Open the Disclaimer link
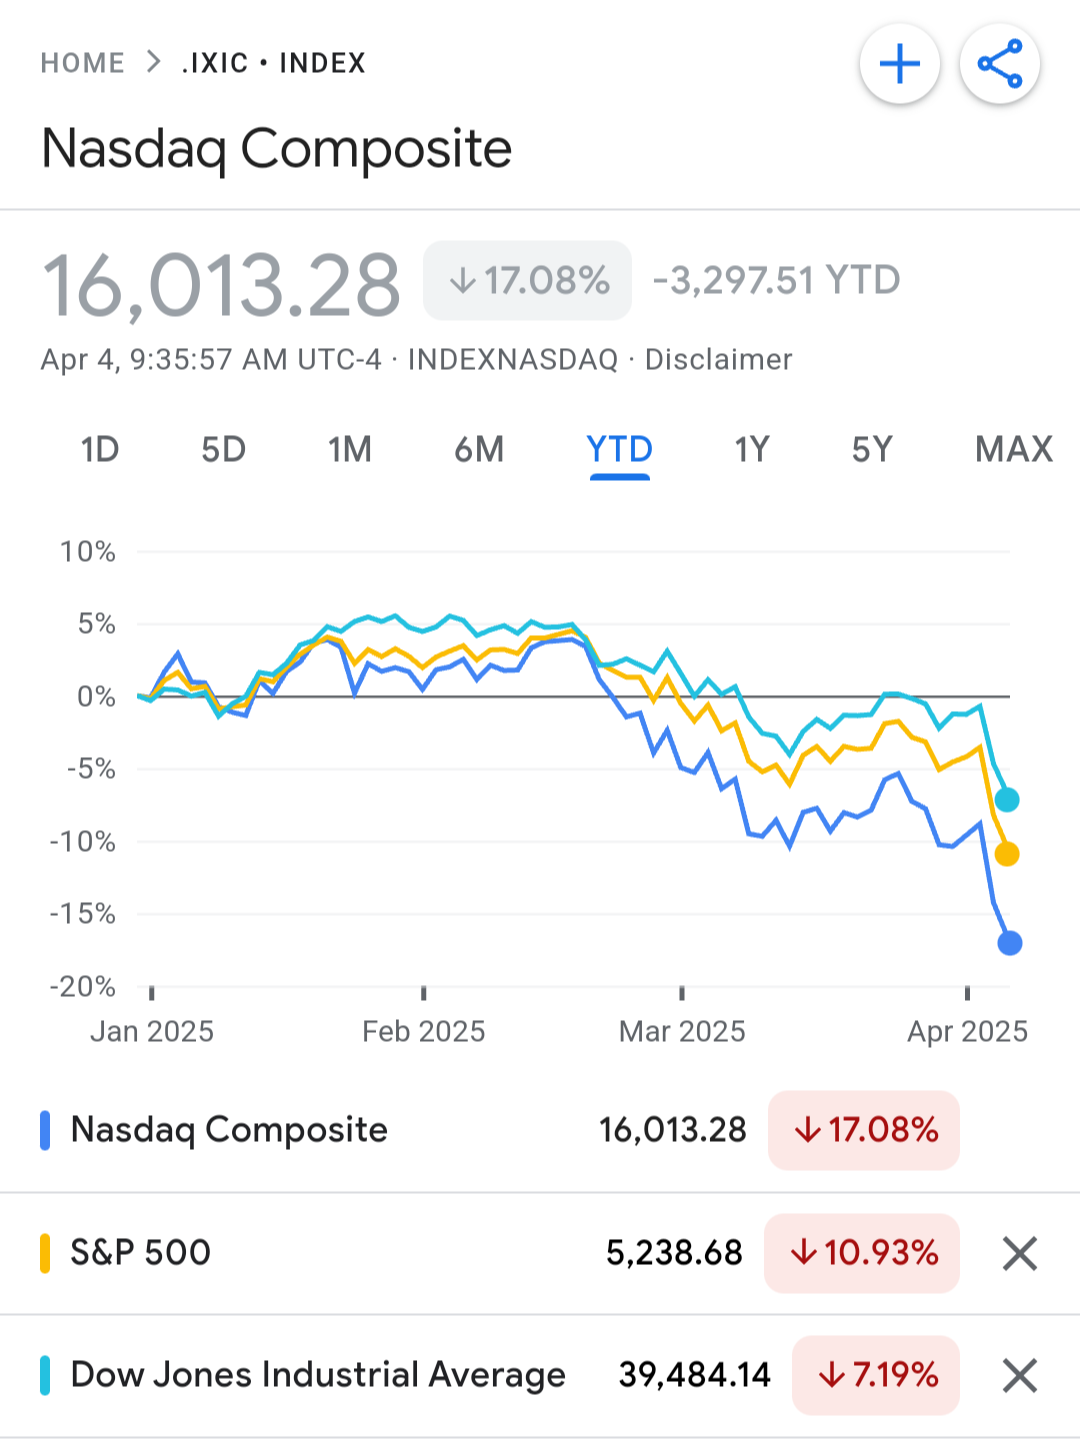The height and width of the screenshot is (1454, 1080). (718, 359)
